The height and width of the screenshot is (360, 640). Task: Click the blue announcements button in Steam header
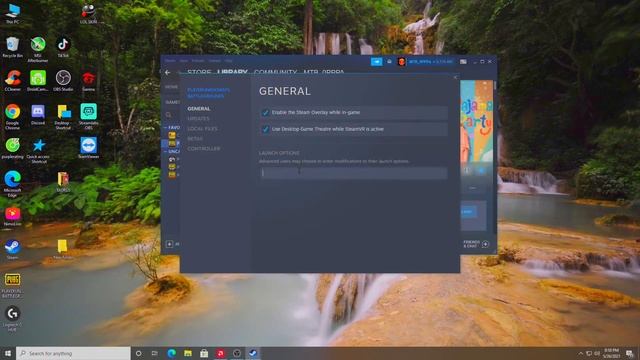coord(376,62)
